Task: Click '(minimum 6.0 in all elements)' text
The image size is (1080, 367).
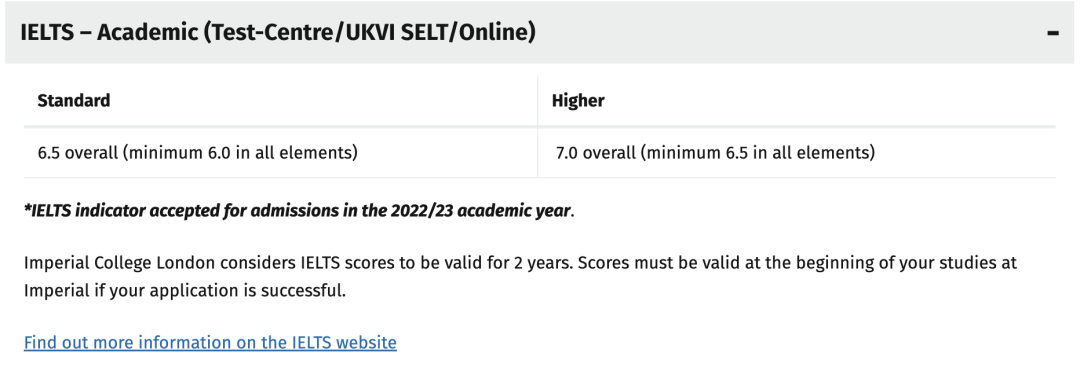Action: click(x=240, y=152)
